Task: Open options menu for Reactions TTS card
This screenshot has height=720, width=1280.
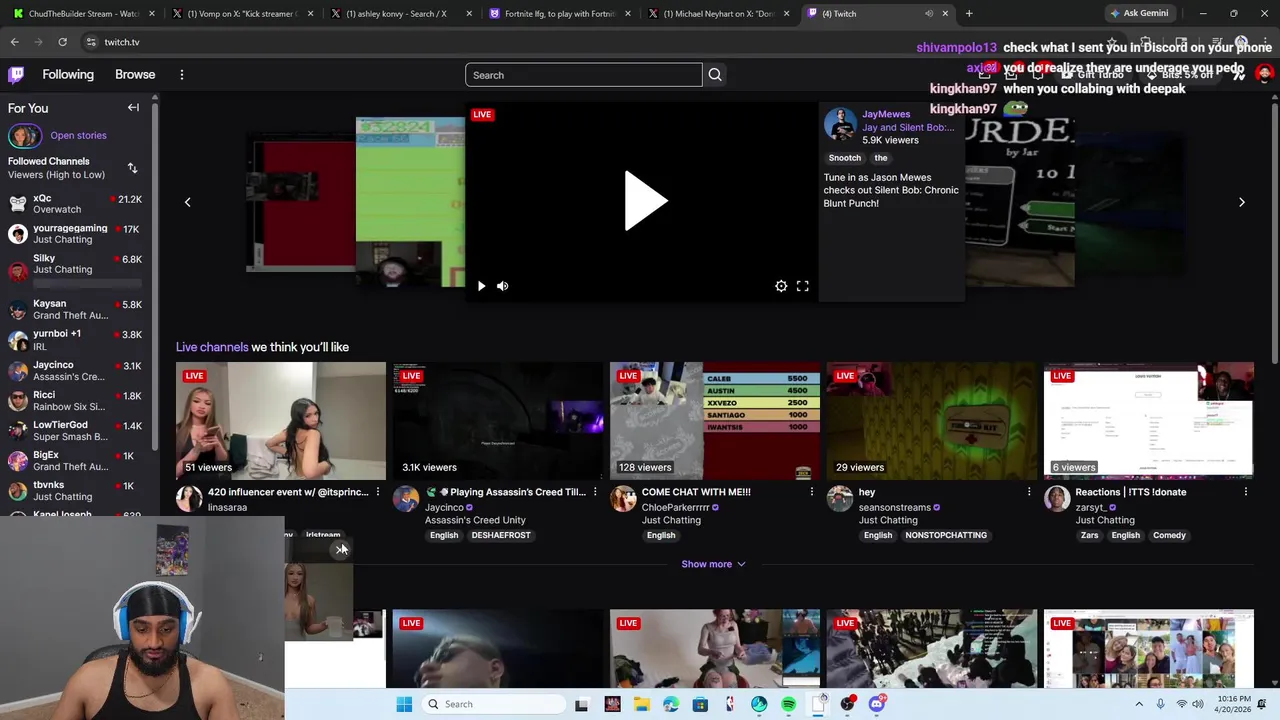Action: coord(1246,492)
